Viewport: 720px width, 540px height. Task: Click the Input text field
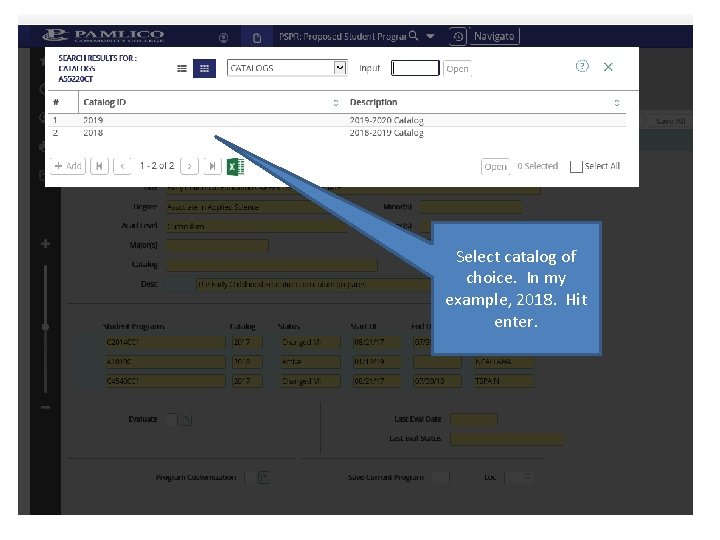tap(415, 68)
